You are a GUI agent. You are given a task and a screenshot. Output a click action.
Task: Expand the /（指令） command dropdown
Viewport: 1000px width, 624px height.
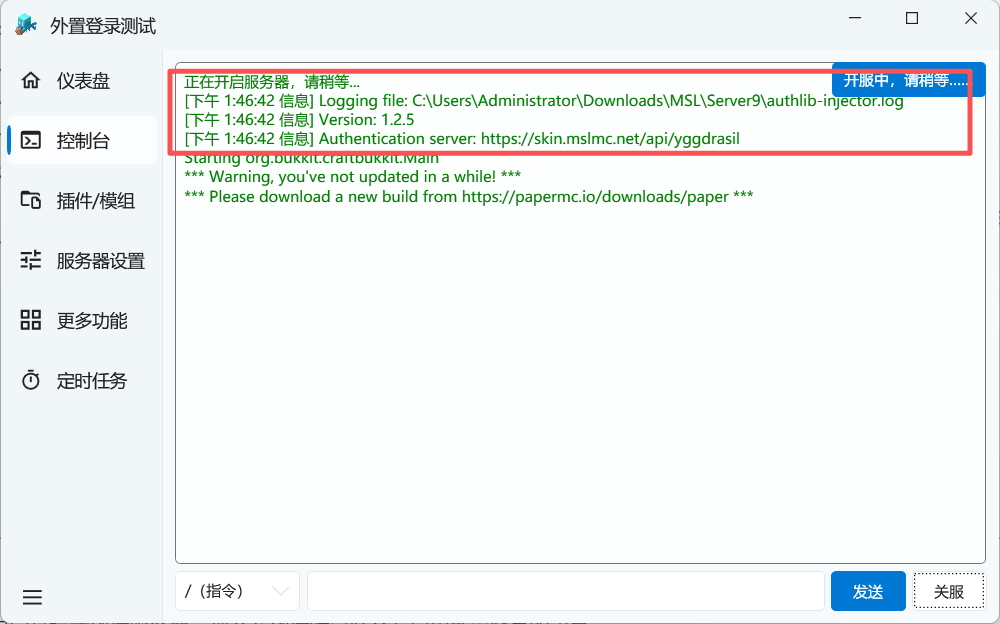tap(237, 591)
